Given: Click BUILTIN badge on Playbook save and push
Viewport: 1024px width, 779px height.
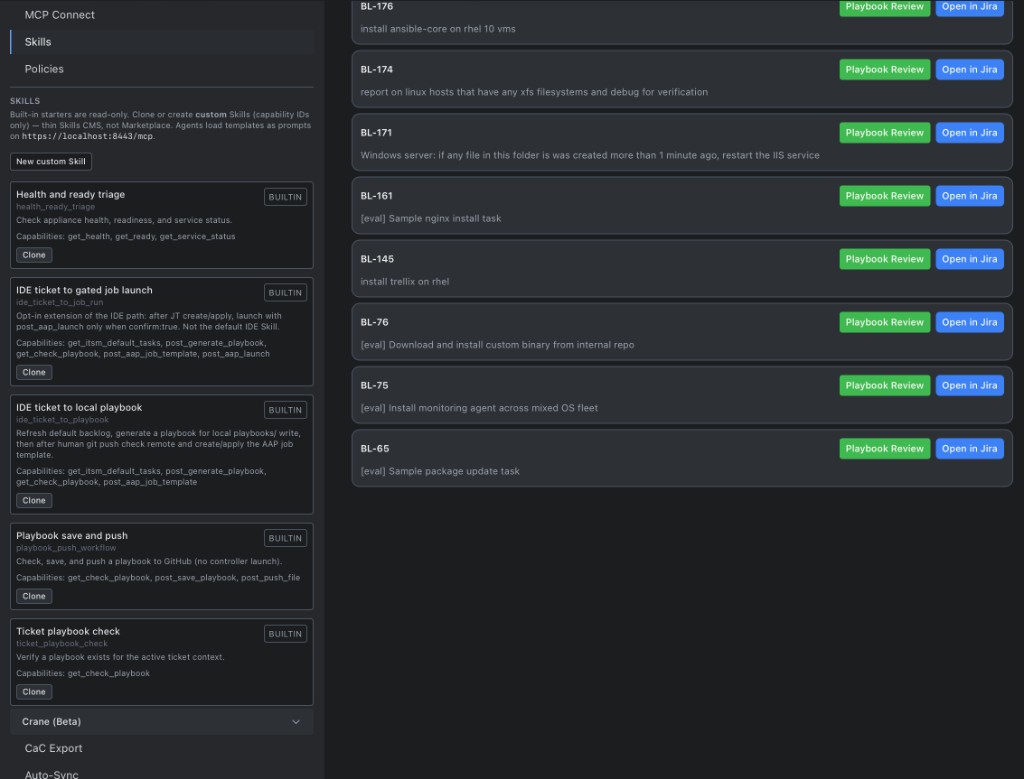Looking at the screenshot, I should [285, 538].
